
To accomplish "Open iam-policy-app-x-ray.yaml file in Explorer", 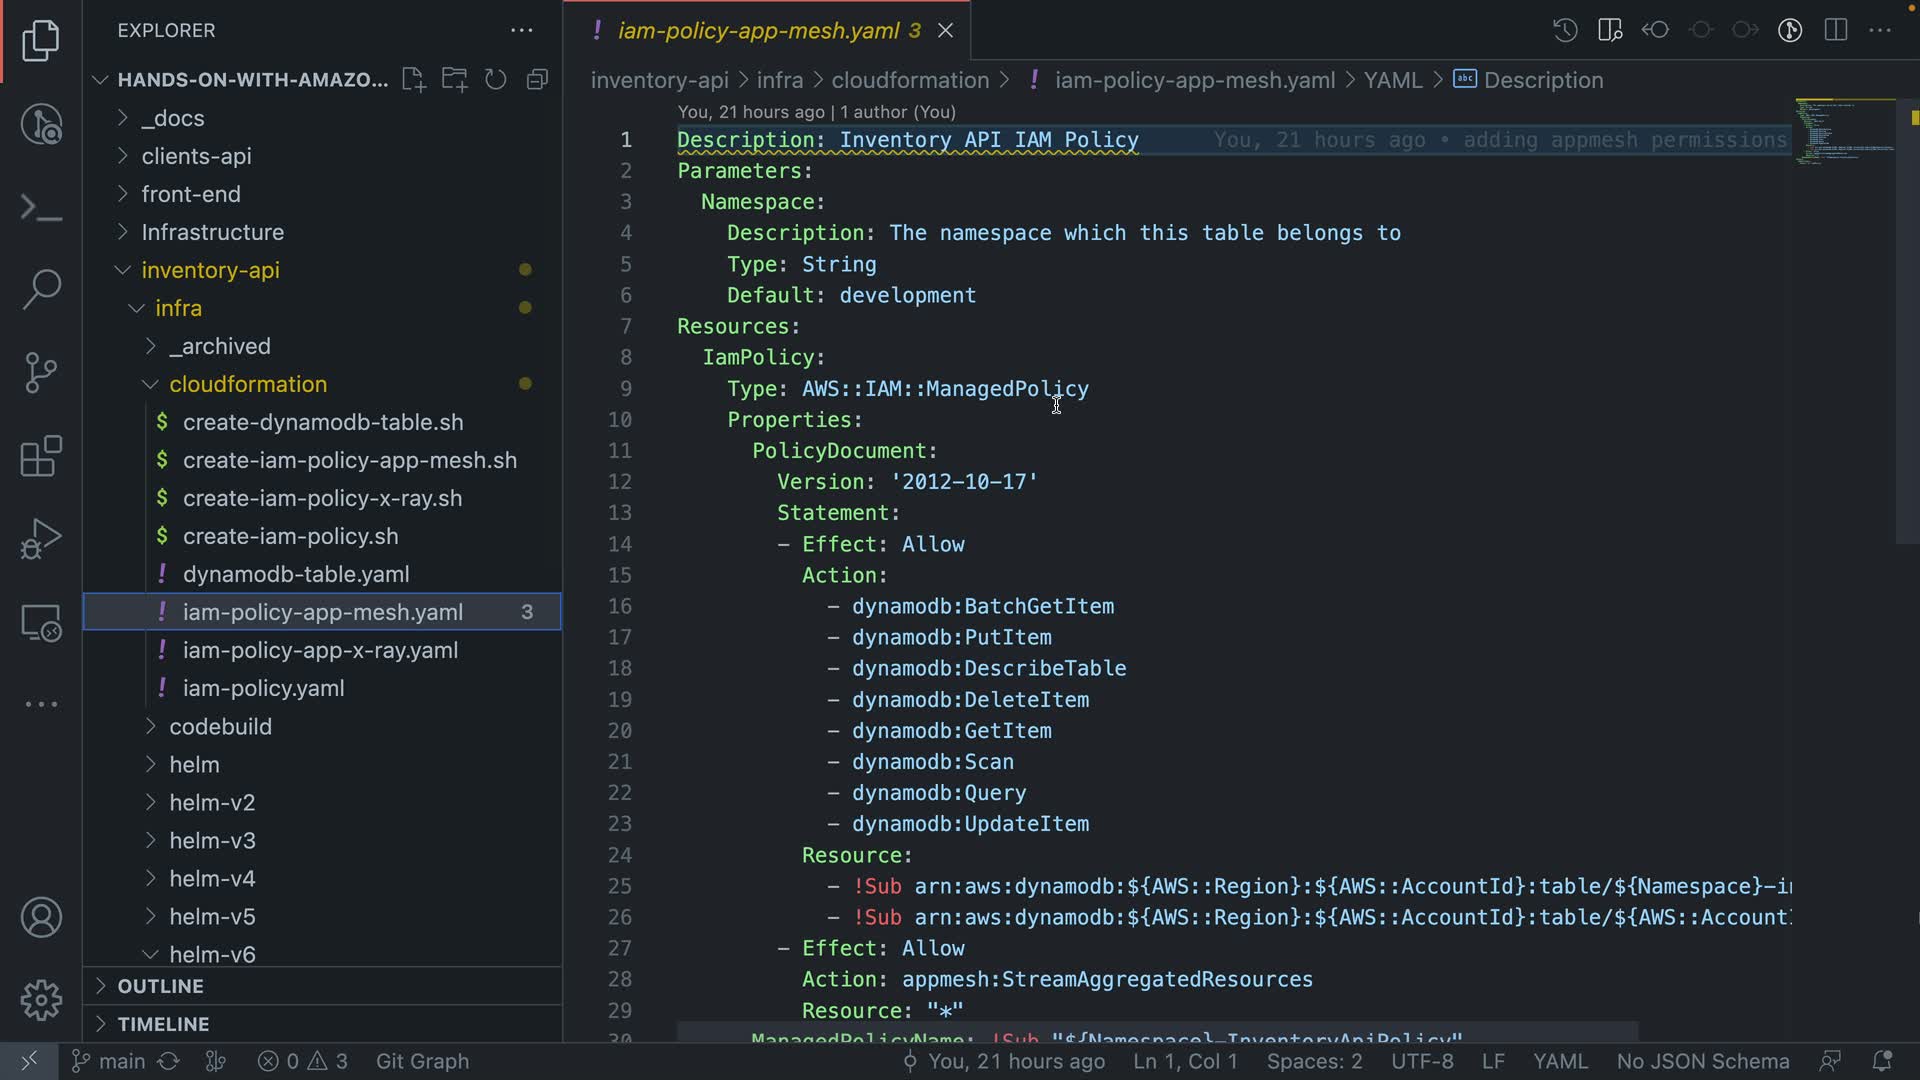I will point(320,650).
